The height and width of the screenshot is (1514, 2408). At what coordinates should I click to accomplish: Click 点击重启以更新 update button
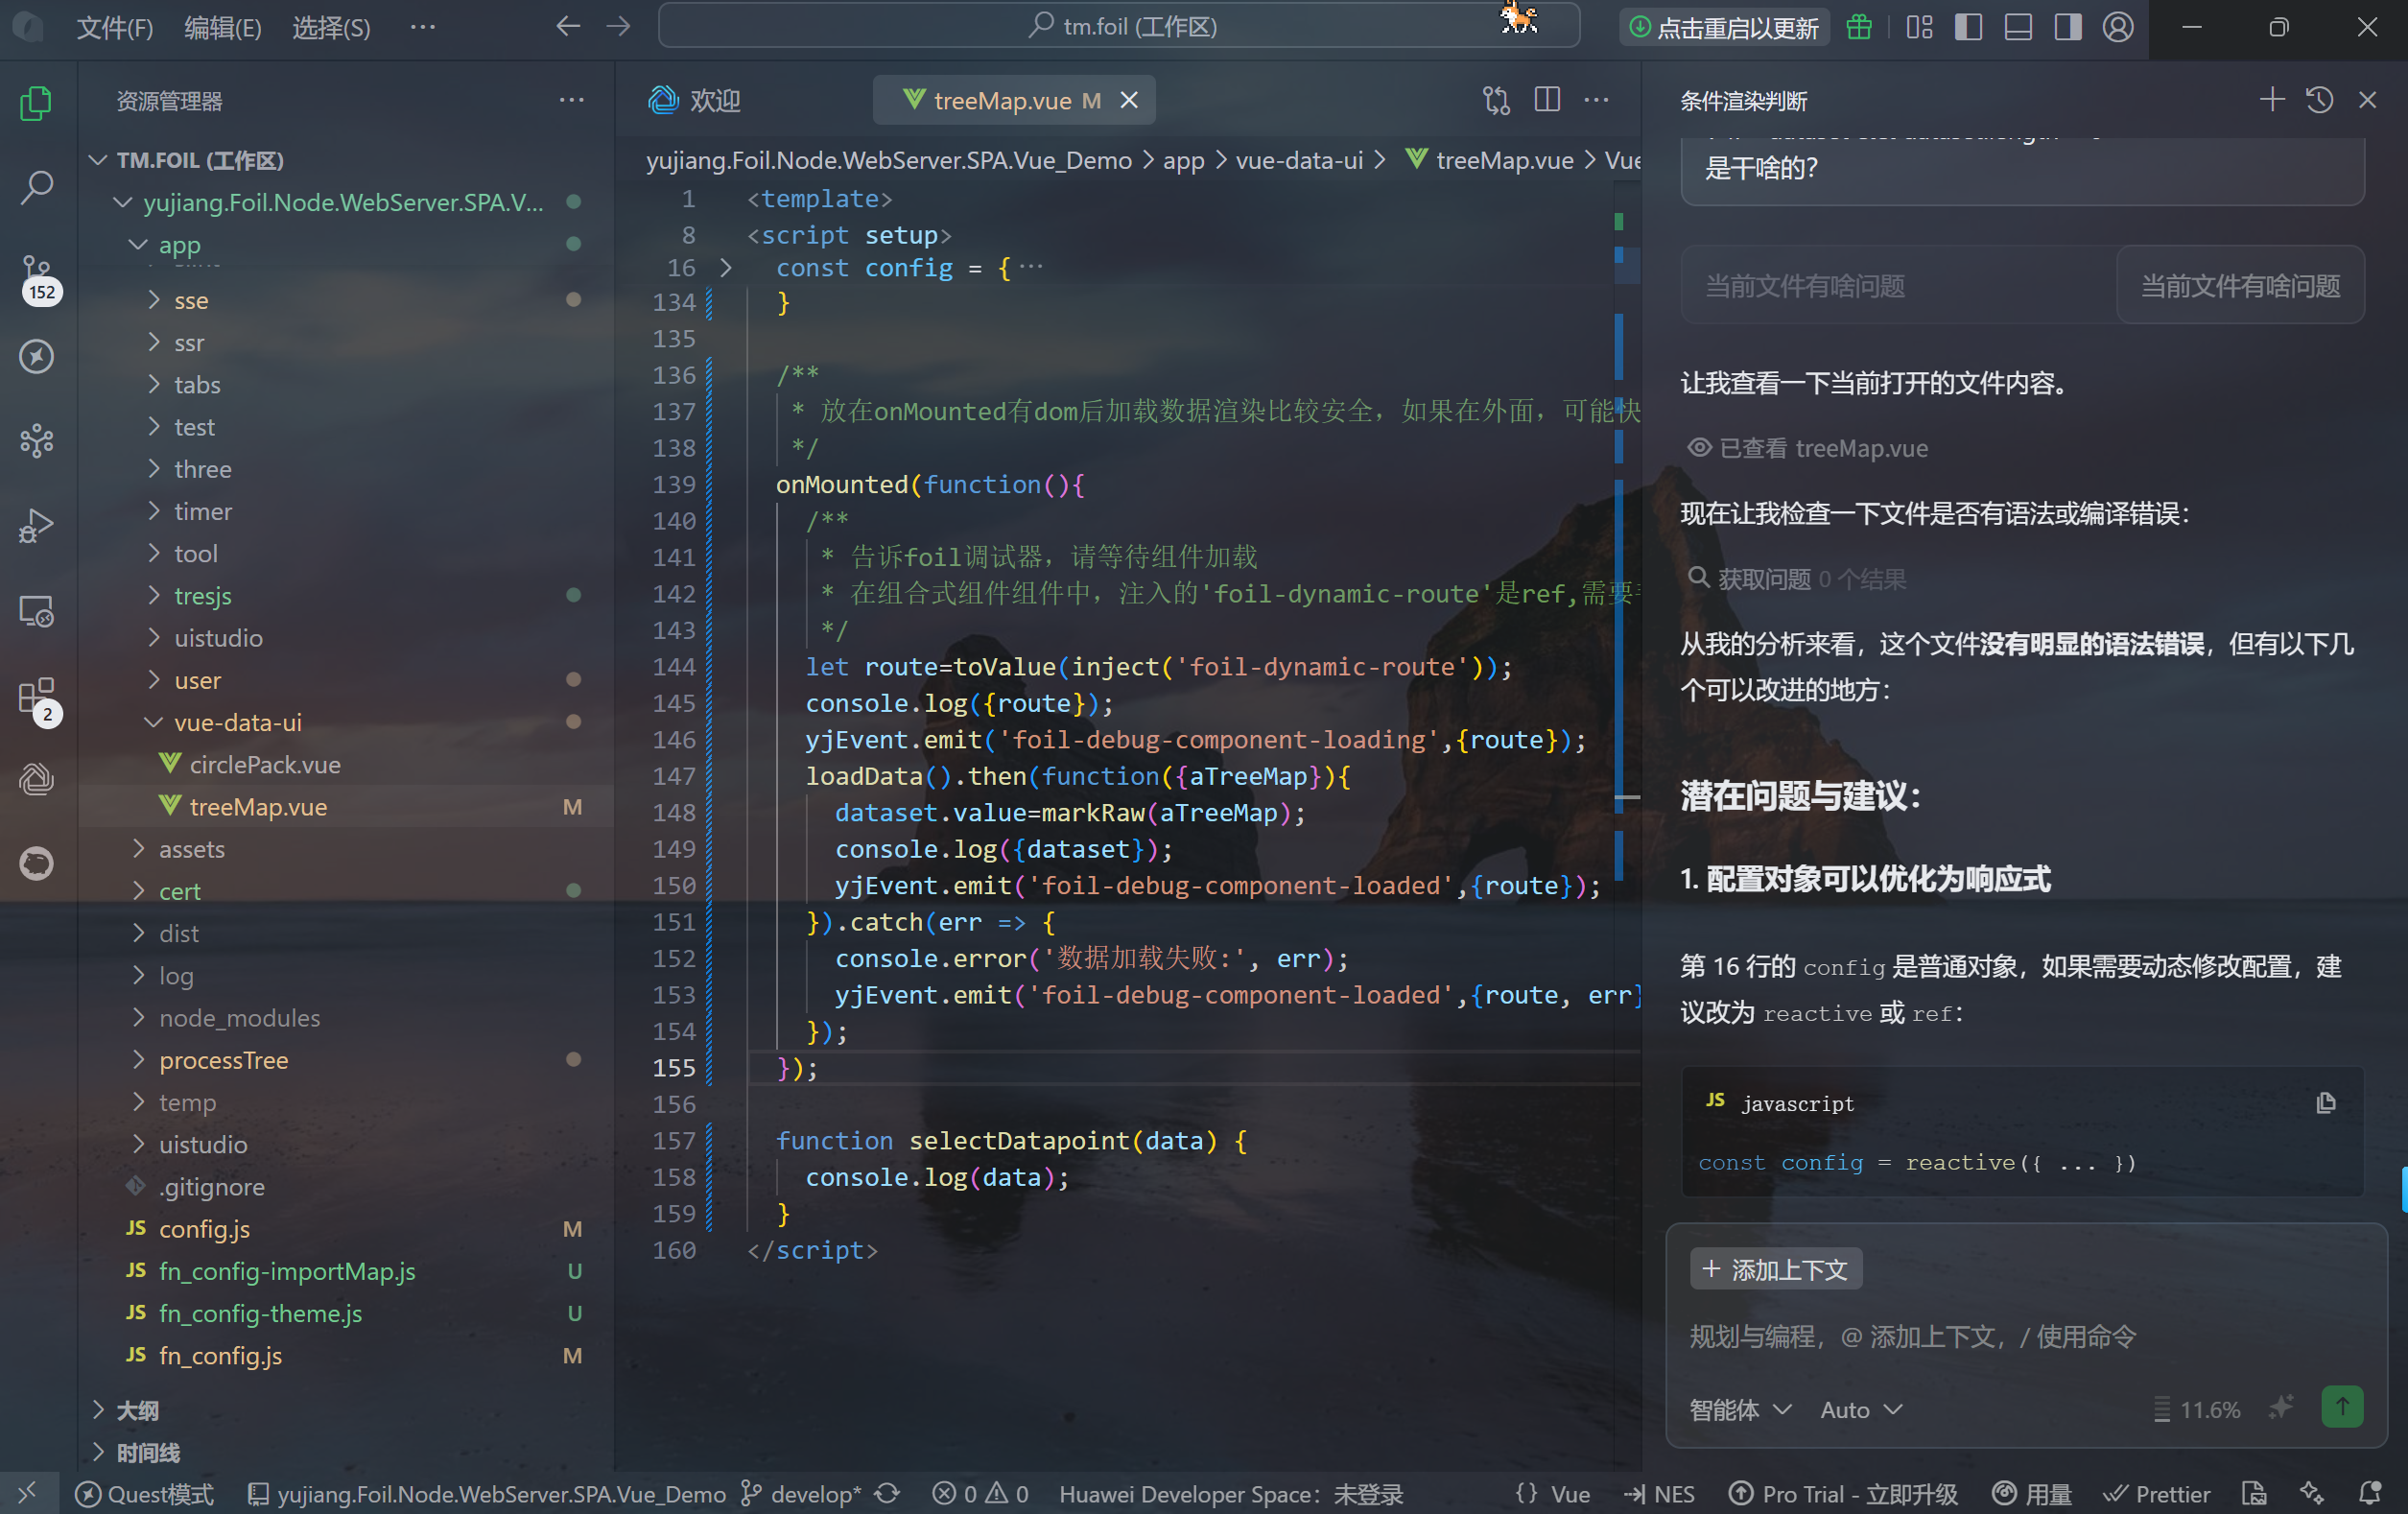(x=1724, y=27)
